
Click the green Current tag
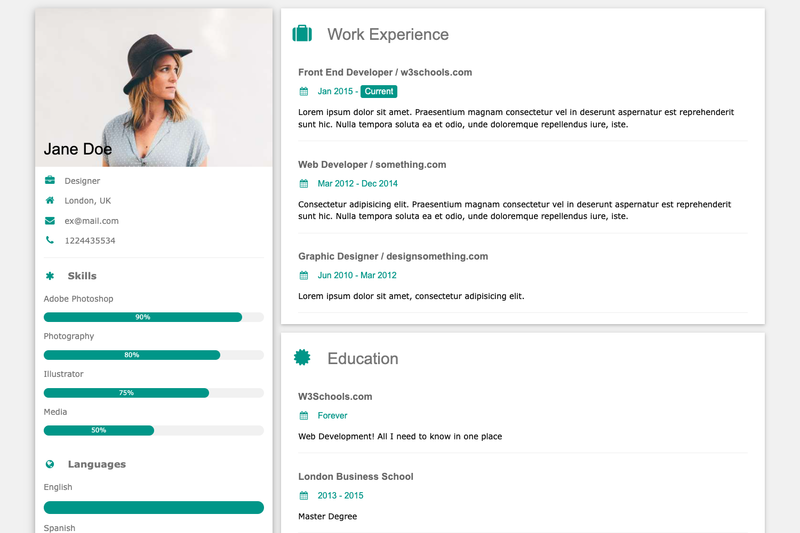(x=379, y=91)
